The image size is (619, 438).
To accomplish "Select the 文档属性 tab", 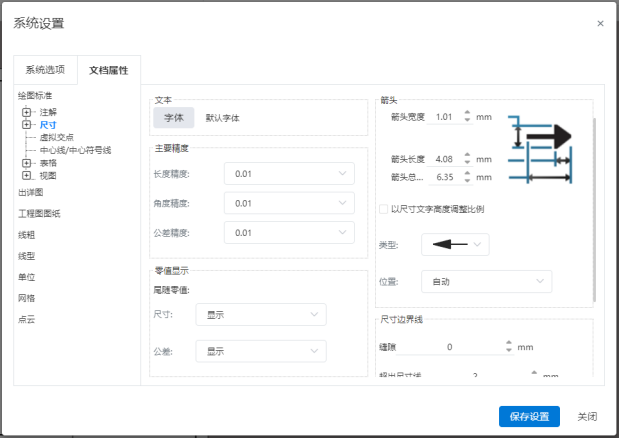I will [109, 70].
